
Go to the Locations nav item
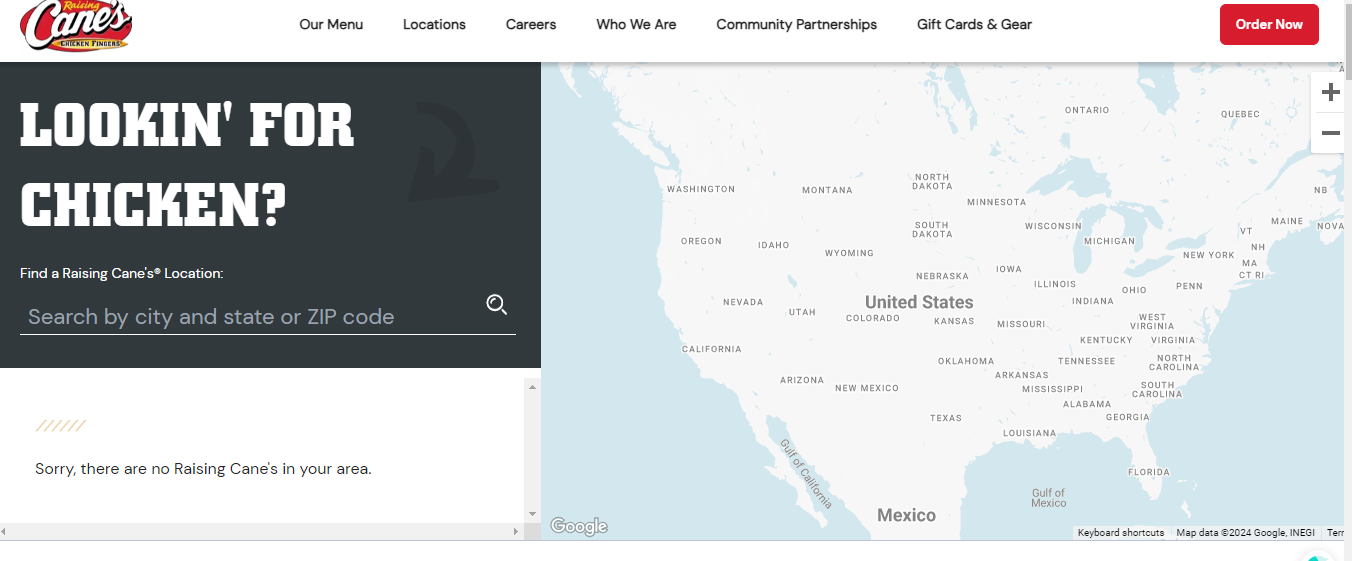pos(434,24)
